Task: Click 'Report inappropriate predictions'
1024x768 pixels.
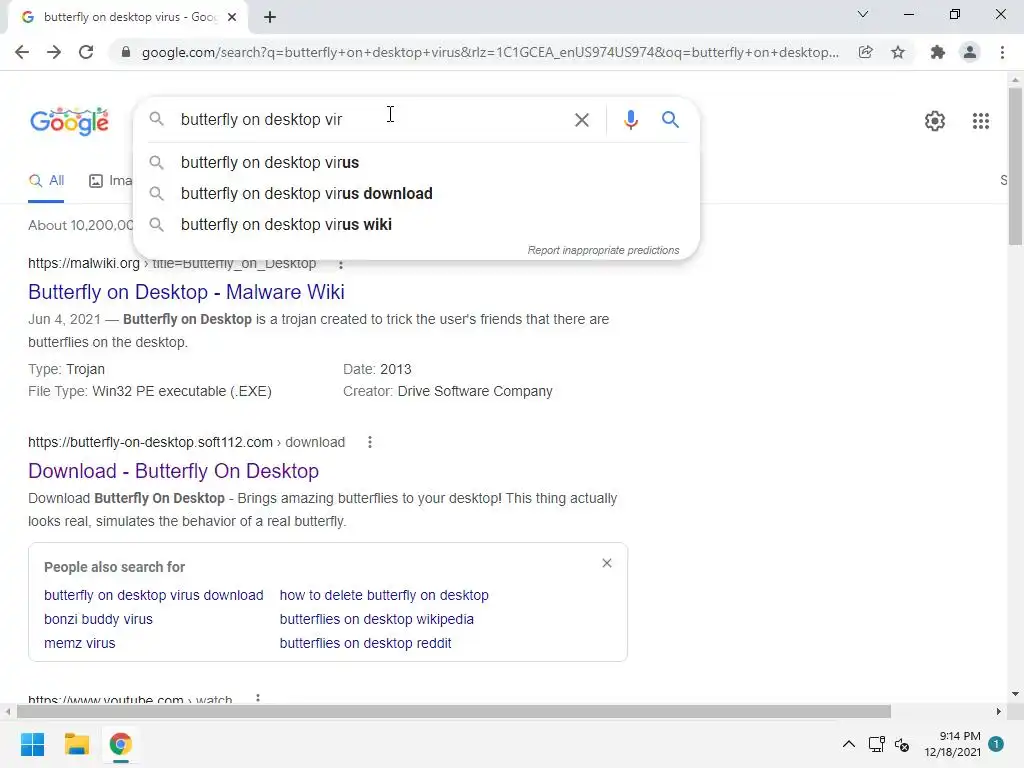Action: pos(603,250)
